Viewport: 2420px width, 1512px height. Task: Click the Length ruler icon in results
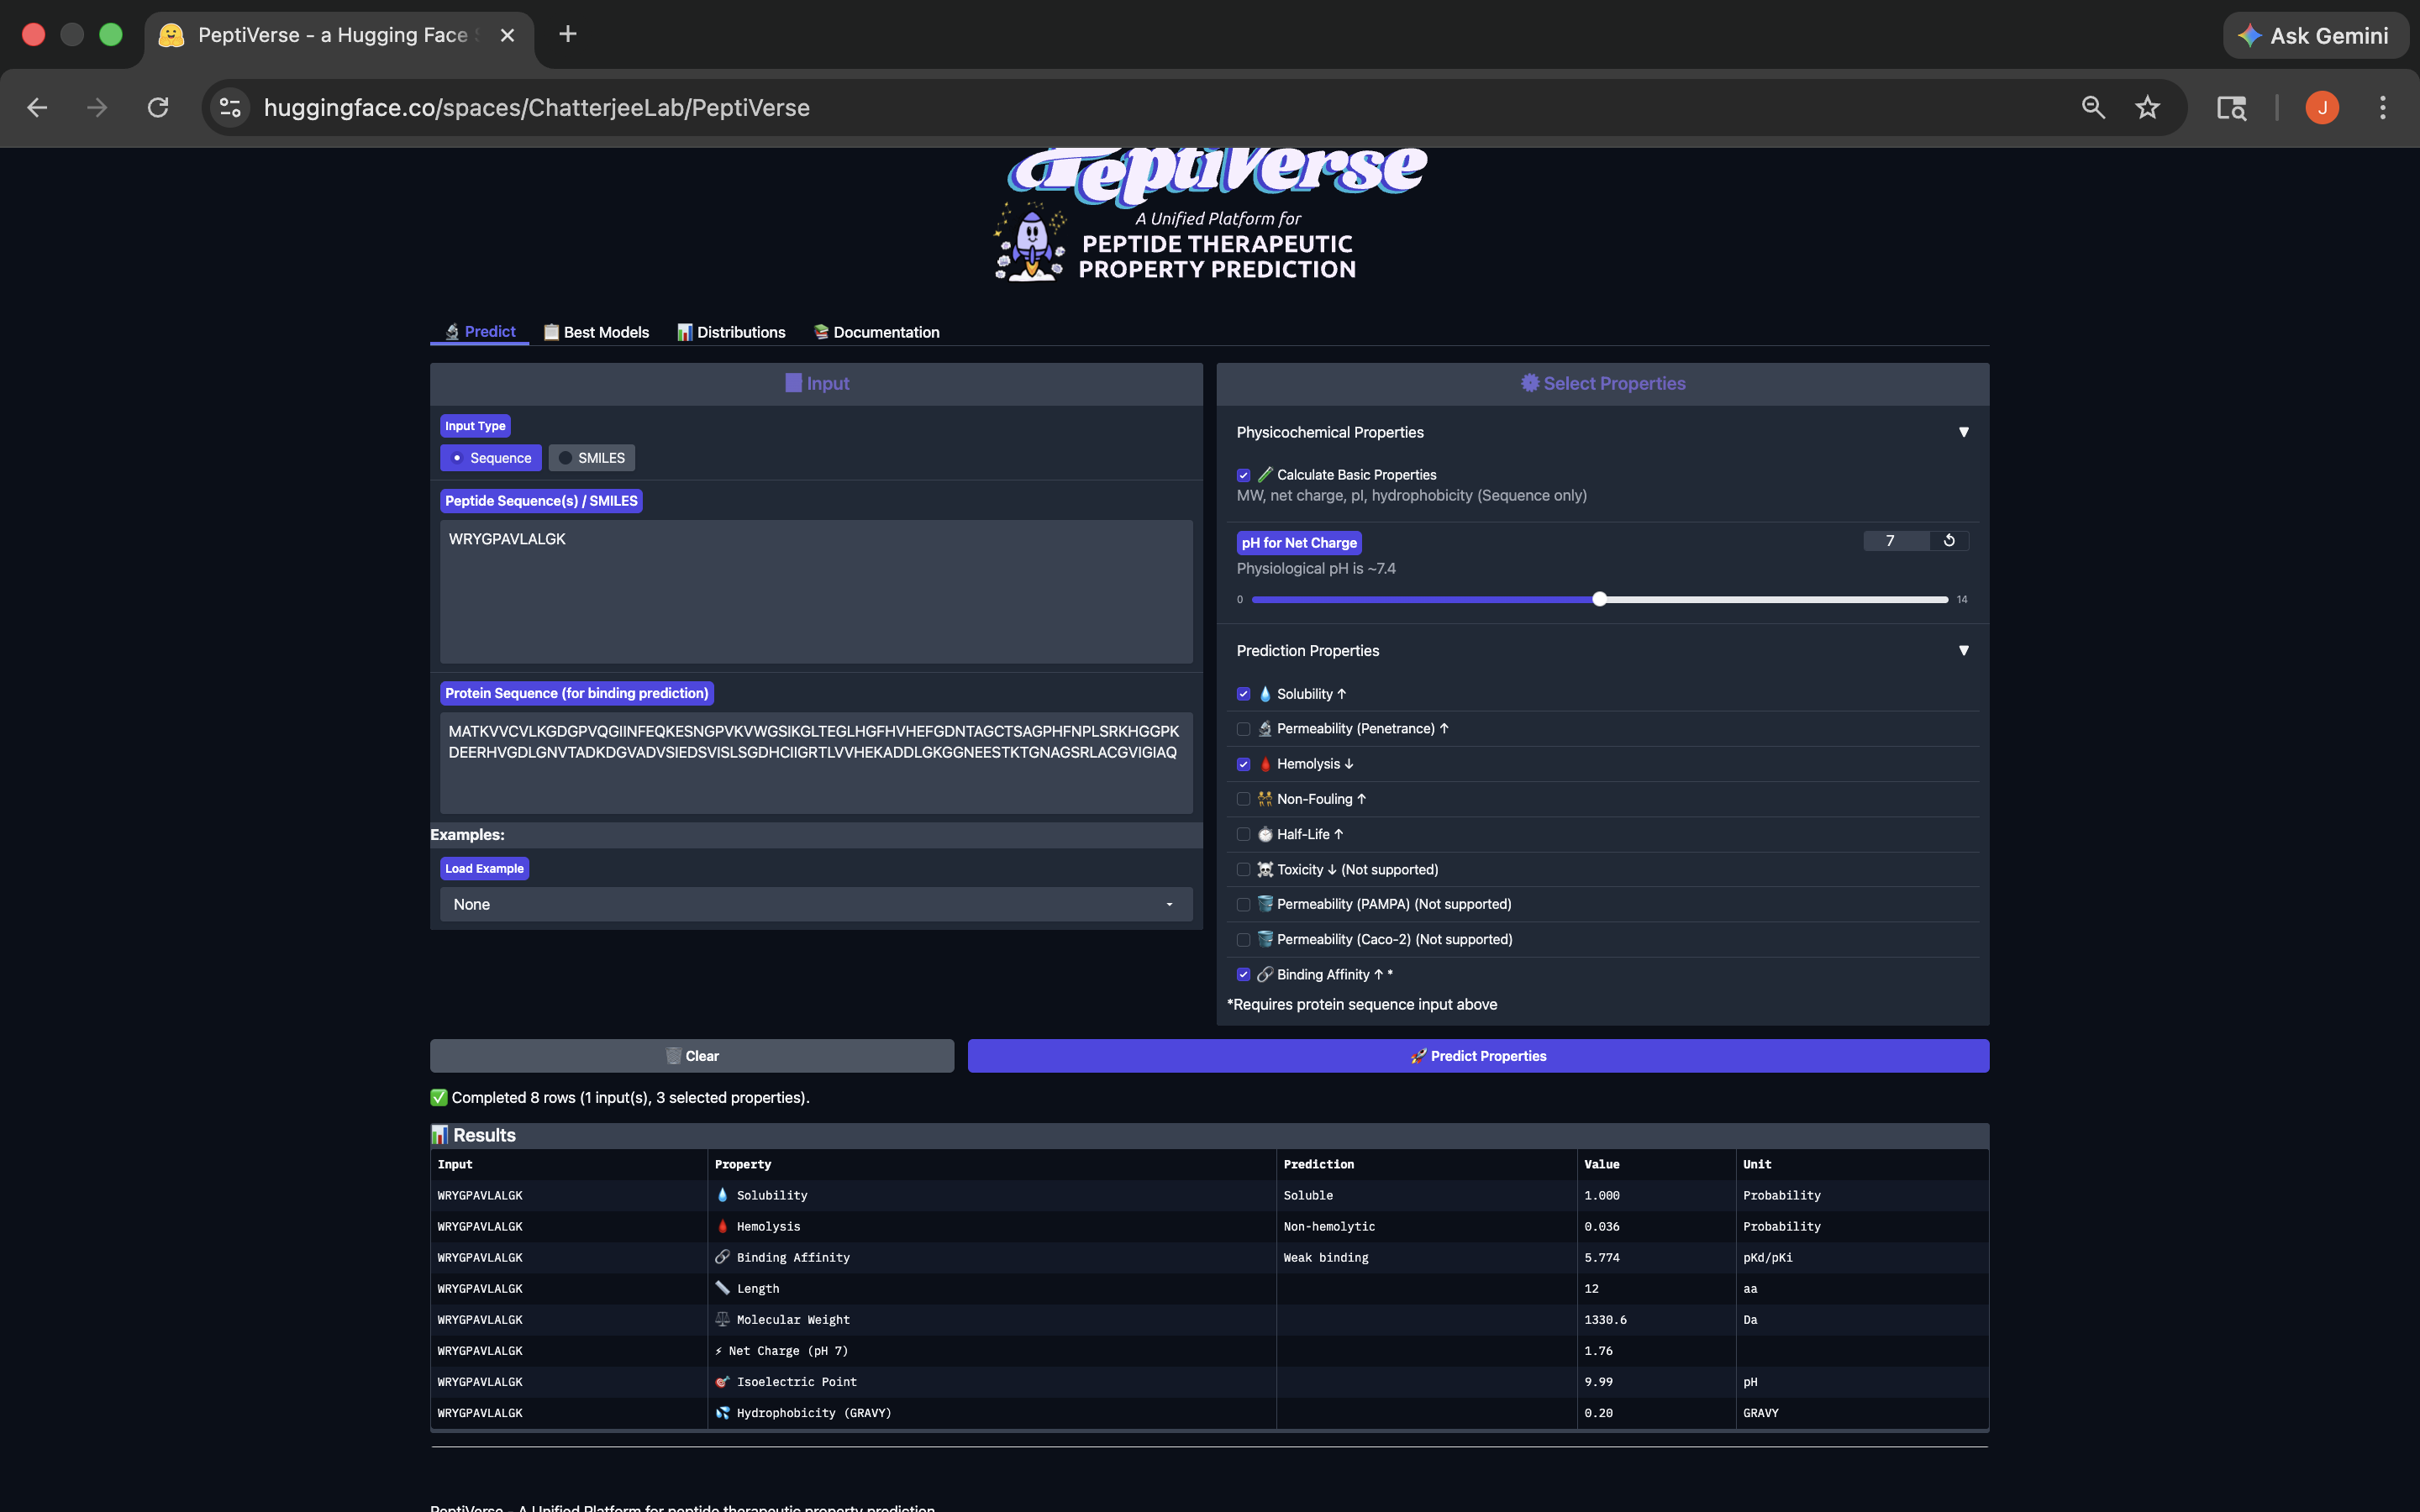pos(723,1288)
